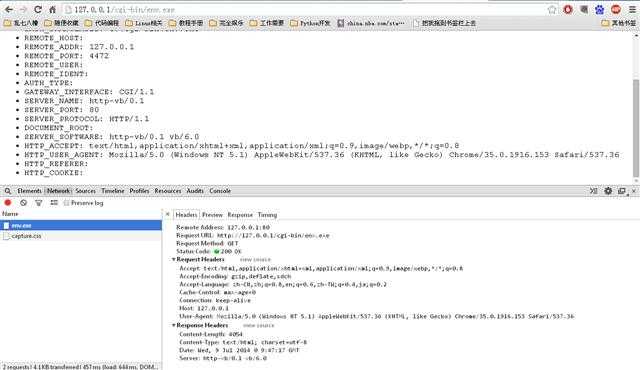Click the red circular extension icon beside the star
The height and width of the screenshot is (370, 640).
click(568, 9)
